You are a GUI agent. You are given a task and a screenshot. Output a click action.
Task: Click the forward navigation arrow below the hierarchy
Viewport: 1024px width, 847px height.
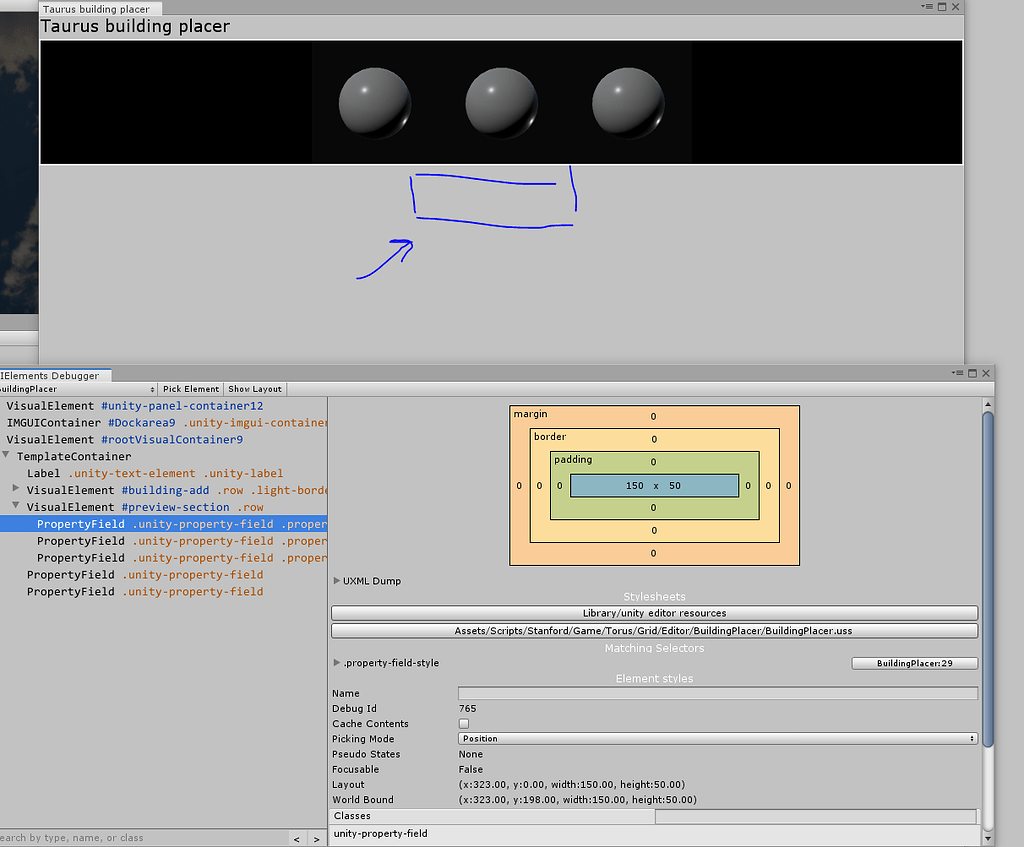coord(318,838)
